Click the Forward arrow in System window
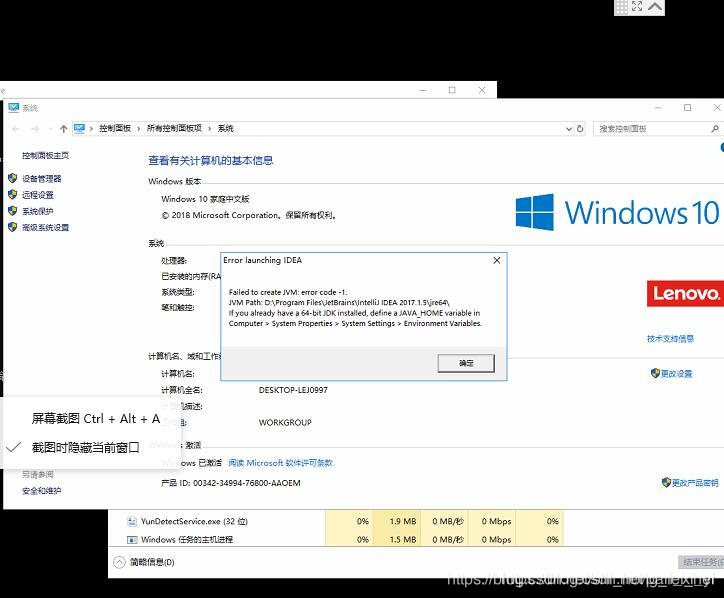 tap(35, 129)
